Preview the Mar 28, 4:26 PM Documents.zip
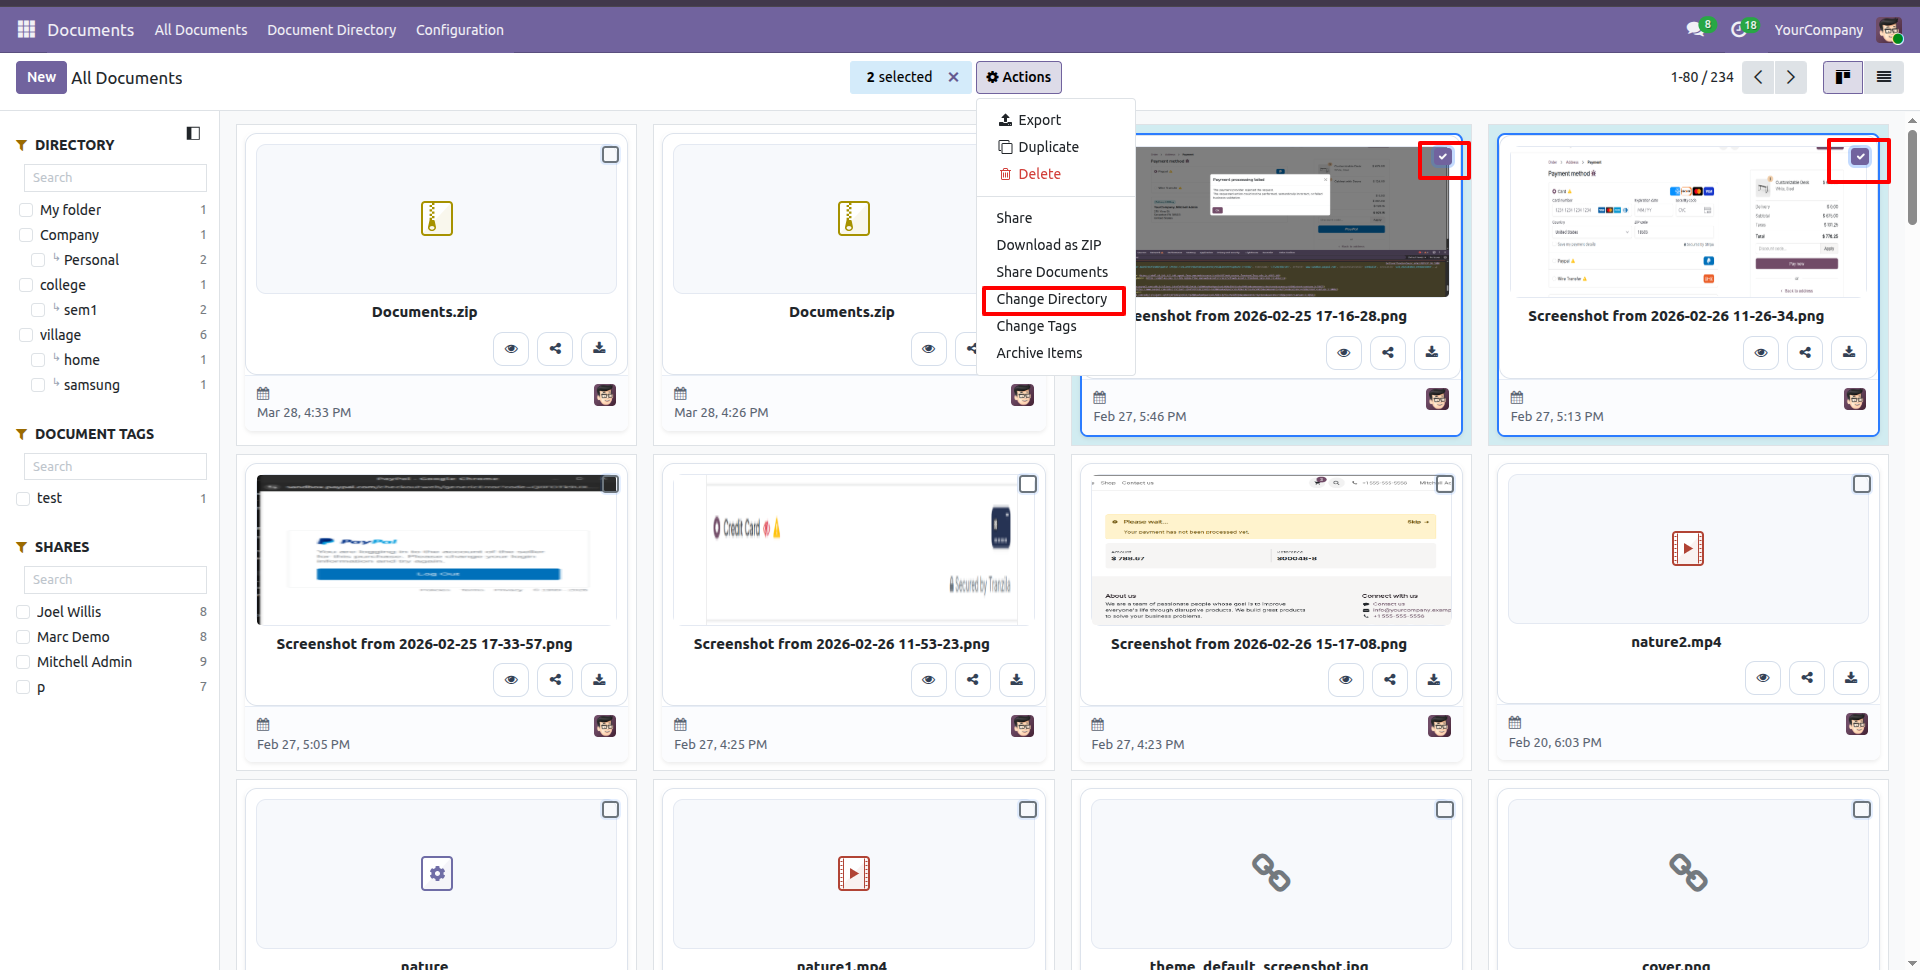Viewport: 1920px width, 970px height. [928, 348]
